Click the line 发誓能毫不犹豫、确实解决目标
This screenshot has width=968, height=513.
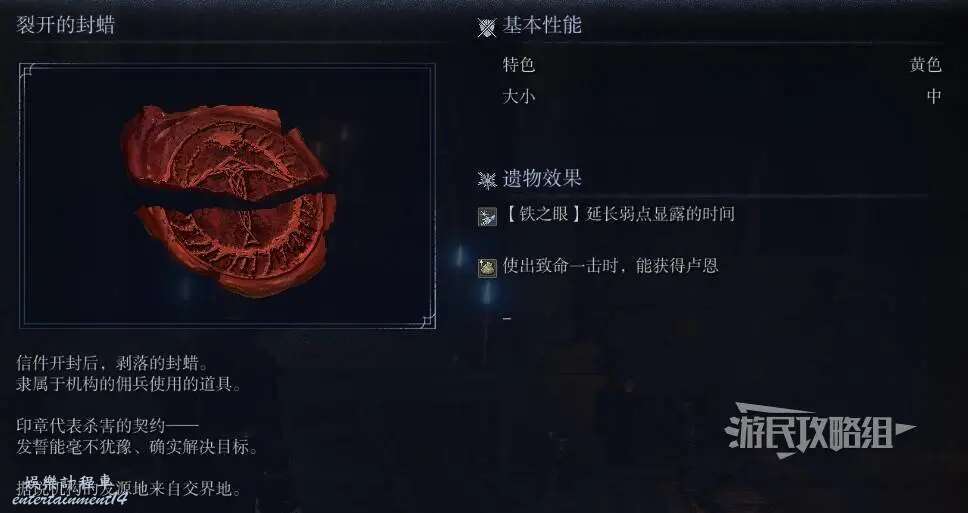(x=137, y=447)
